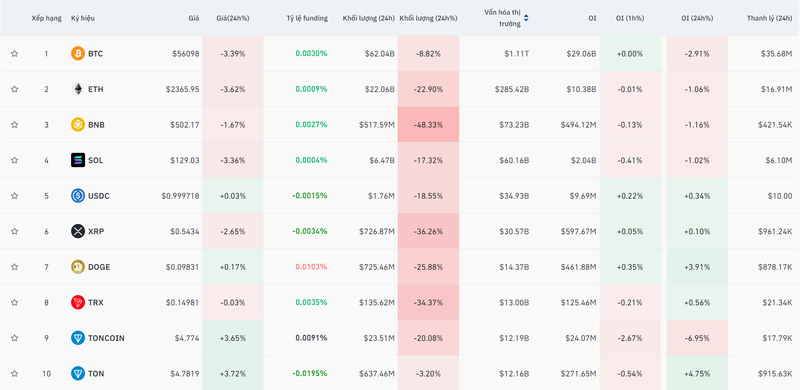
Task: Click the Dogecoin logo icon
Action: 78,267
